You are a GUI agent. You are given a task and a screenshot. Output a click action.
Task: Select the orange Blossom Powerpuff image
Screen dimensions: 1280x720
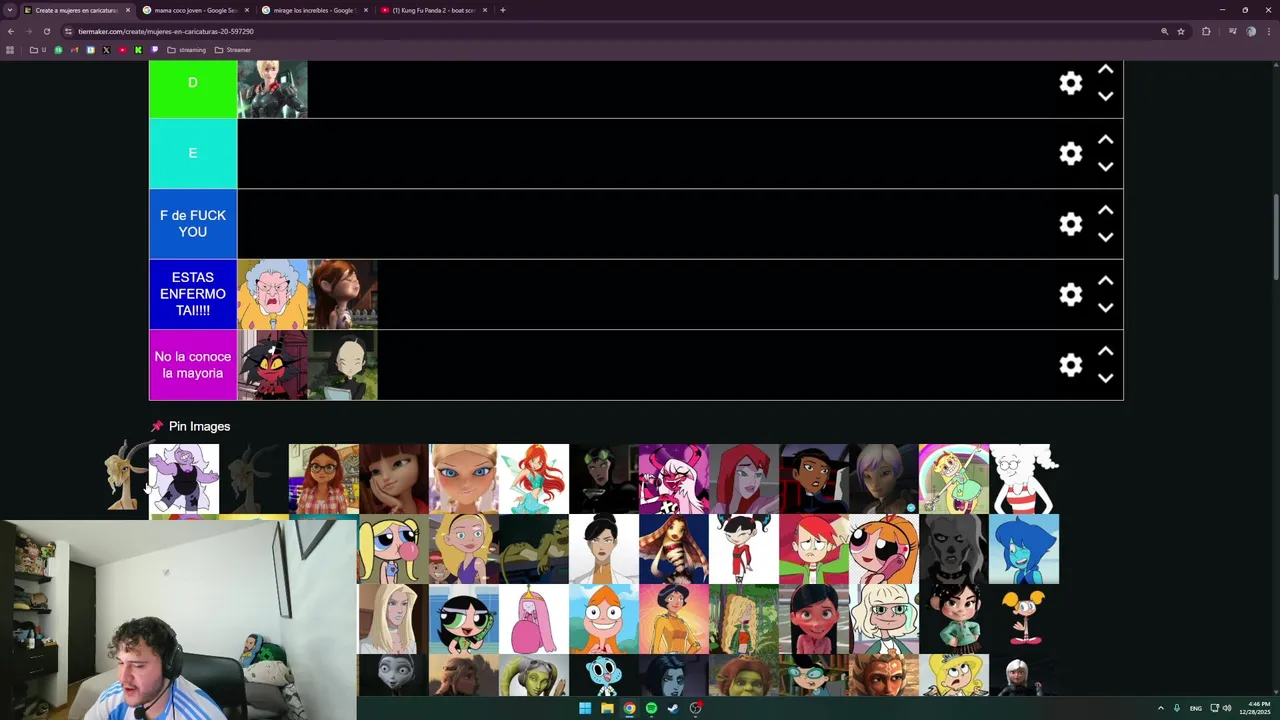pos(884,549)
